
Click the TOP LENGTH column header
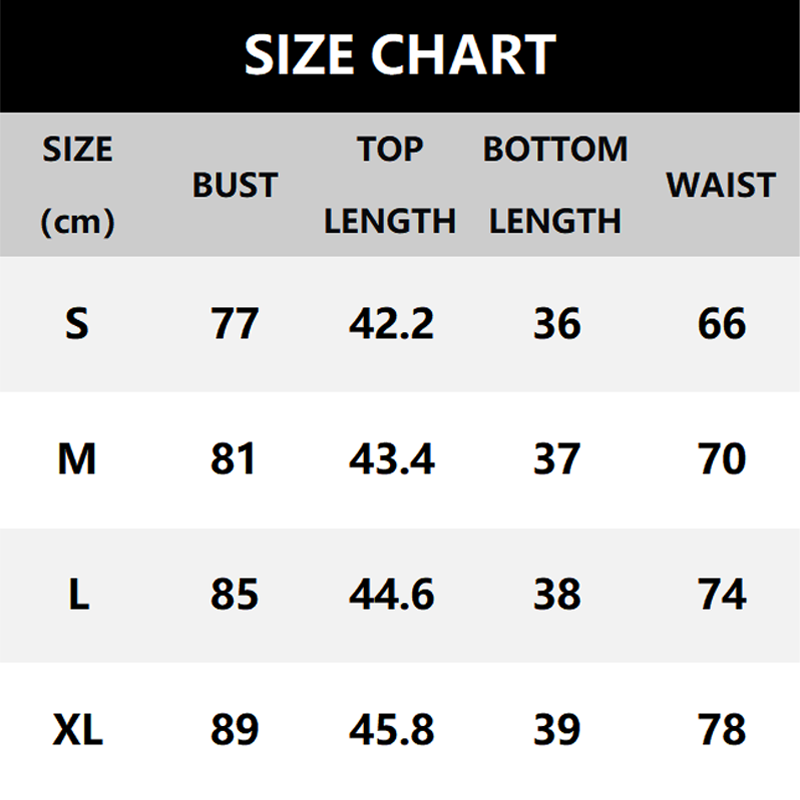390,185
